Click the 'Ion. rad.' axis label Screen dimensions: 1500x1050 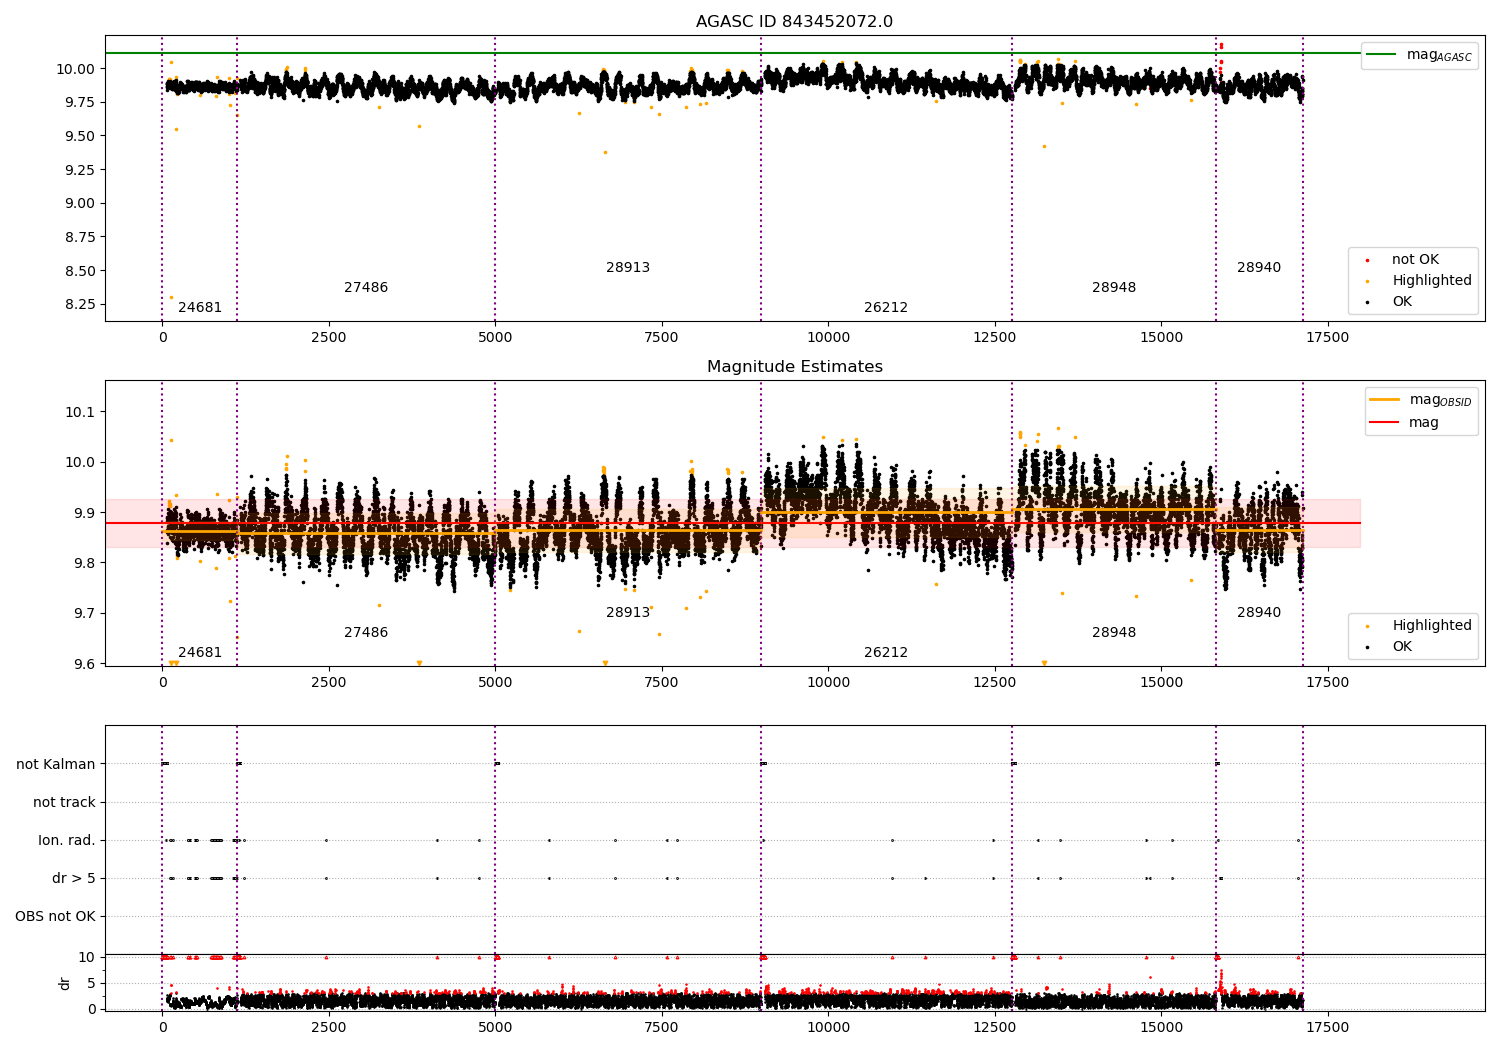point(67,841)
